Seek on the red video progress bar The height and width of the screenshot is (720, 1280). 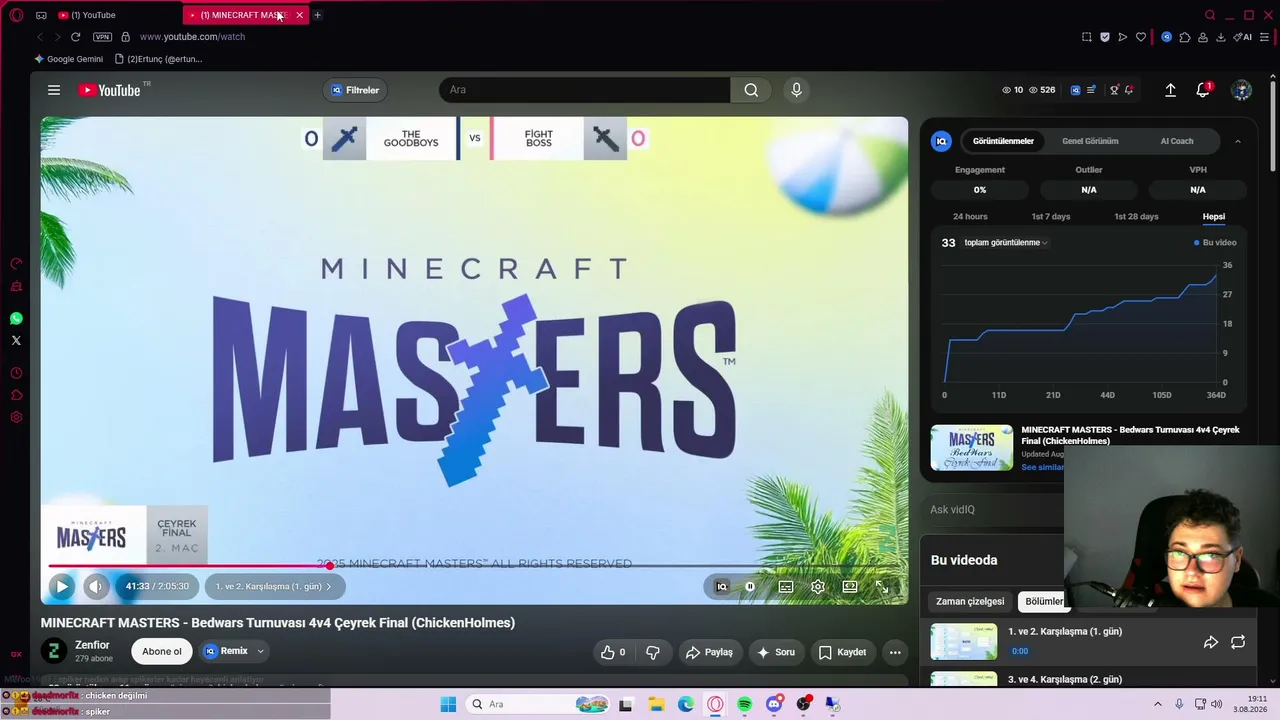tap(474, 566)
